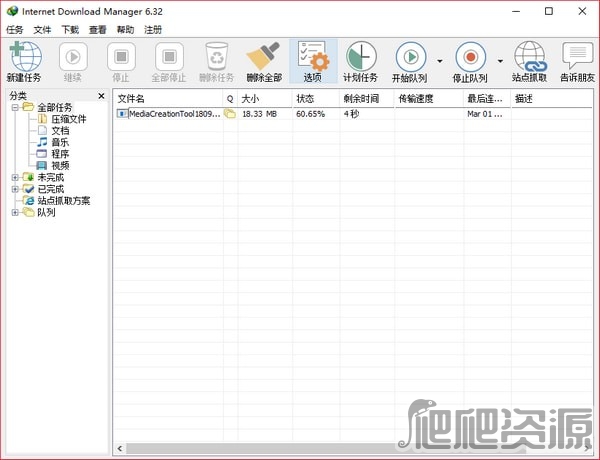Open the 文件 menu
The height and width of the screenshot is (460, 600).
[42, 29]
